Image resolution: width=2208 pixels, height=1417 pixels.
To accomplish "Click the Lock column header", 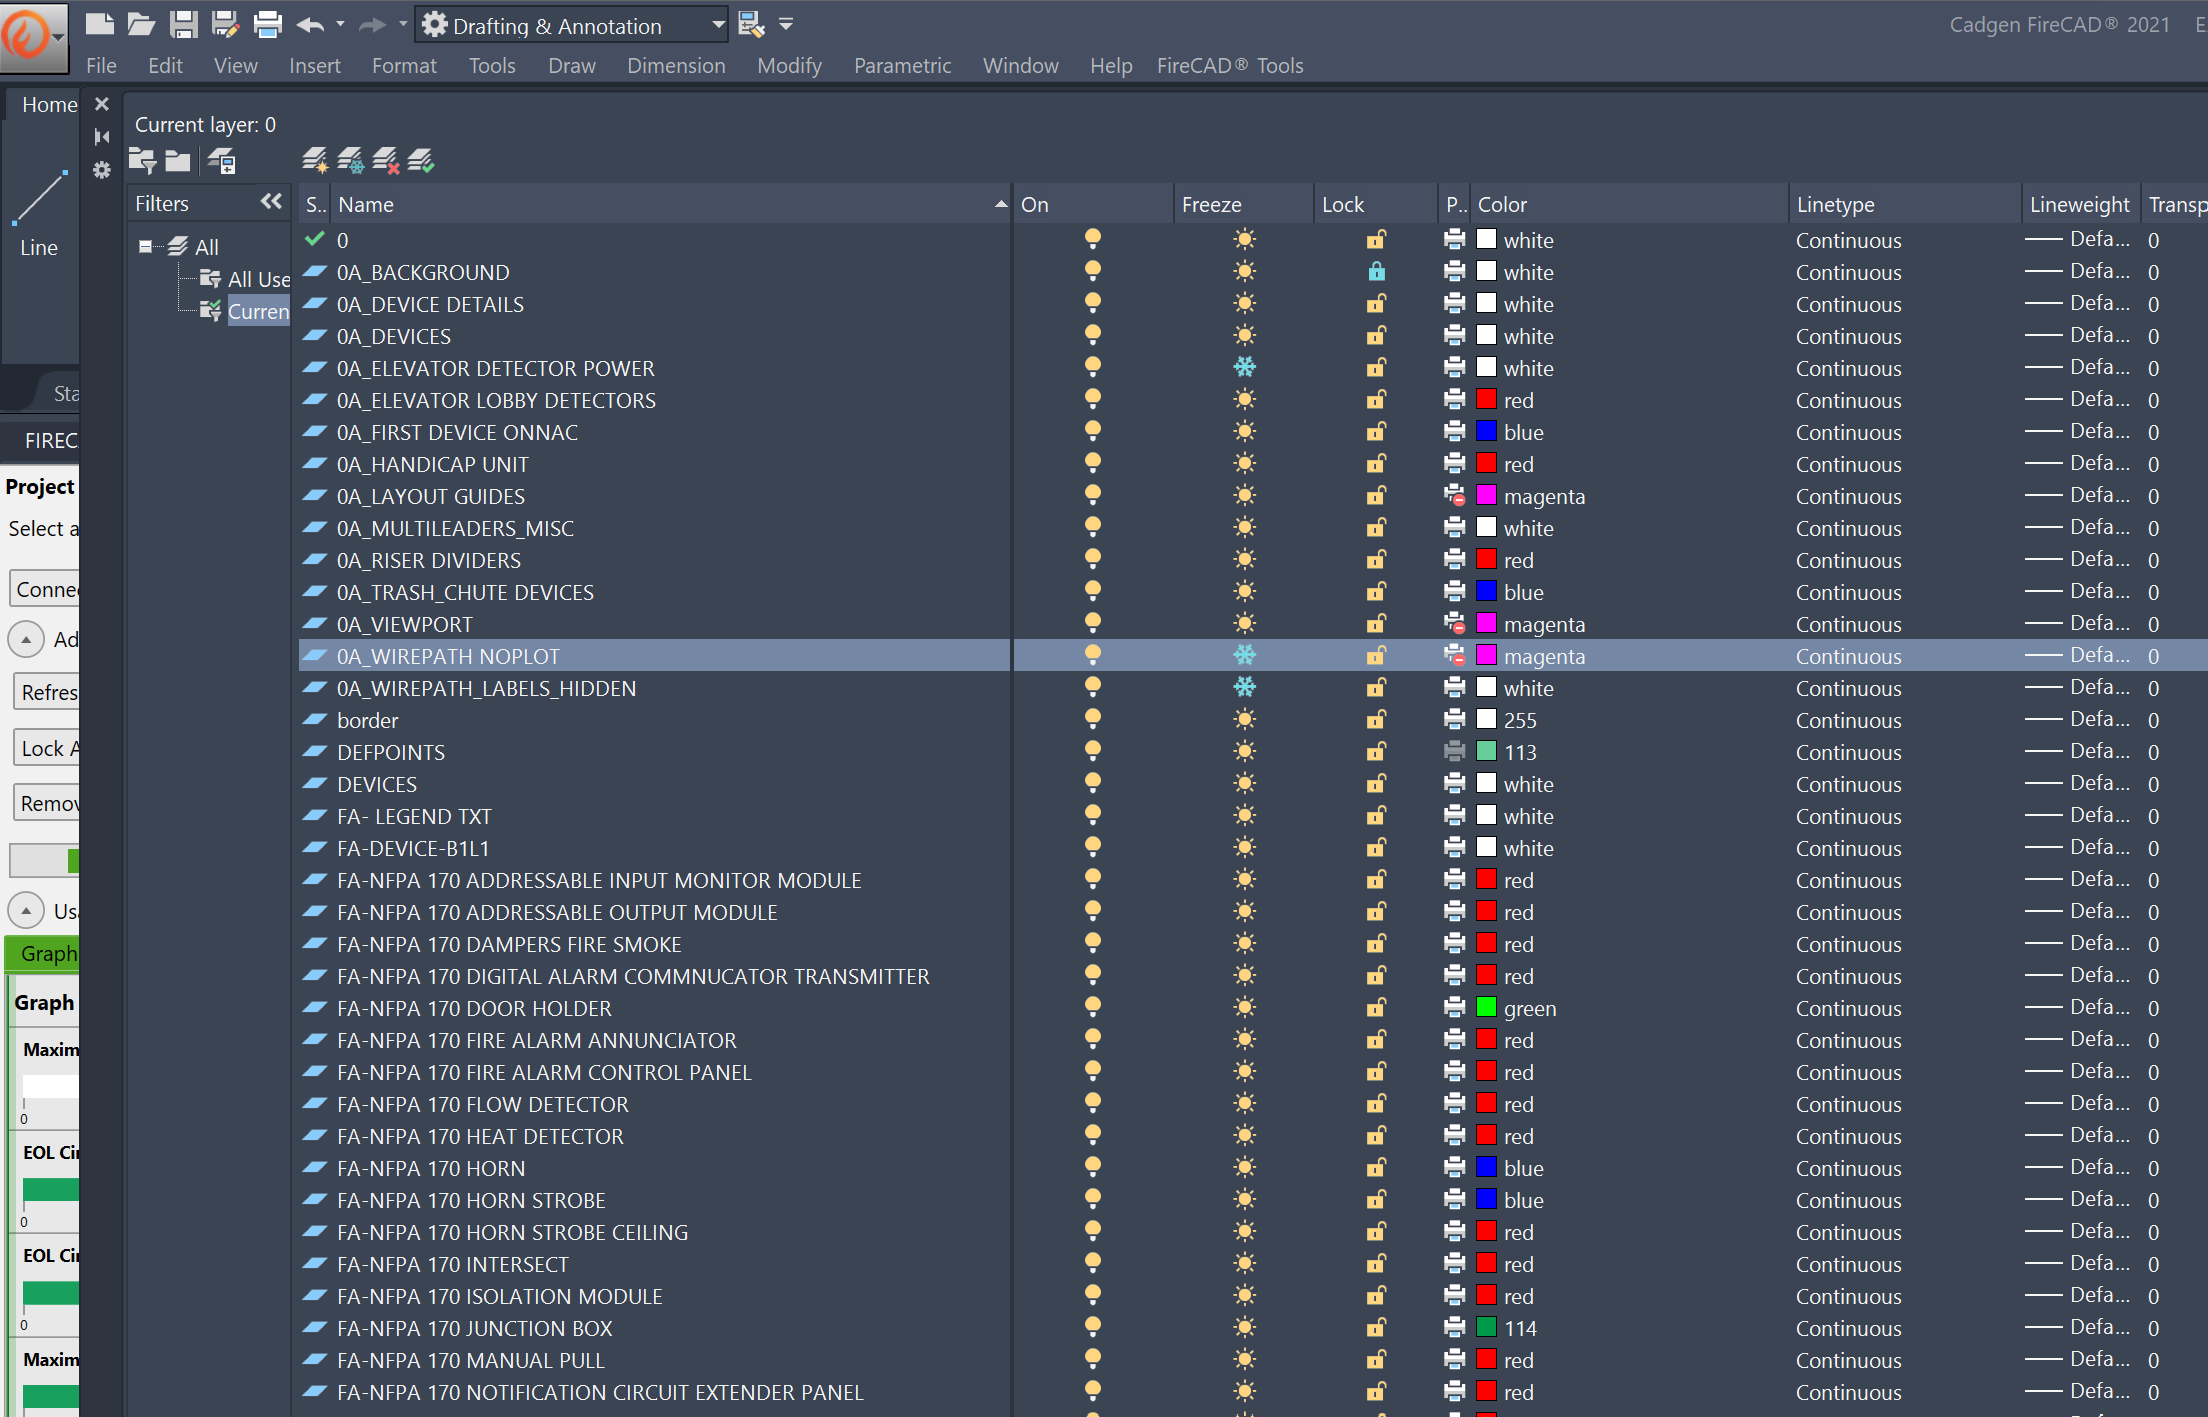I will [x=1375, y=204].
